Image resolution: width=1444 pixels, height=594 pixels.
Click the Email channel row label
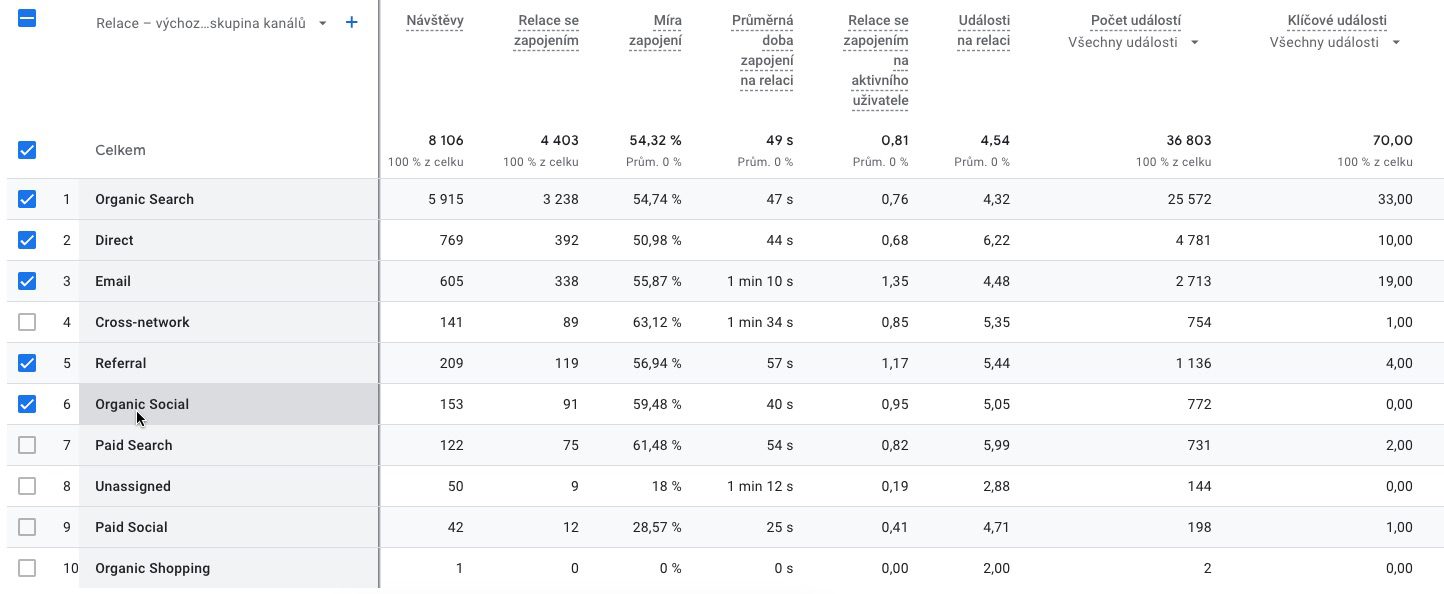click(x=113, y=281)
